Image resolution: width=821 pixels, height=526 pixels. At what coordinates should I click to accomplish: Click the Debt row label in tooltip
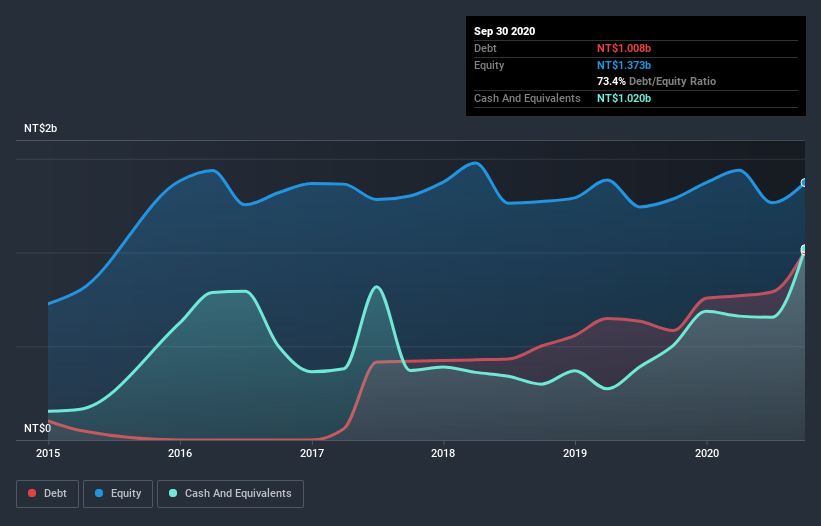pos(485,48)
